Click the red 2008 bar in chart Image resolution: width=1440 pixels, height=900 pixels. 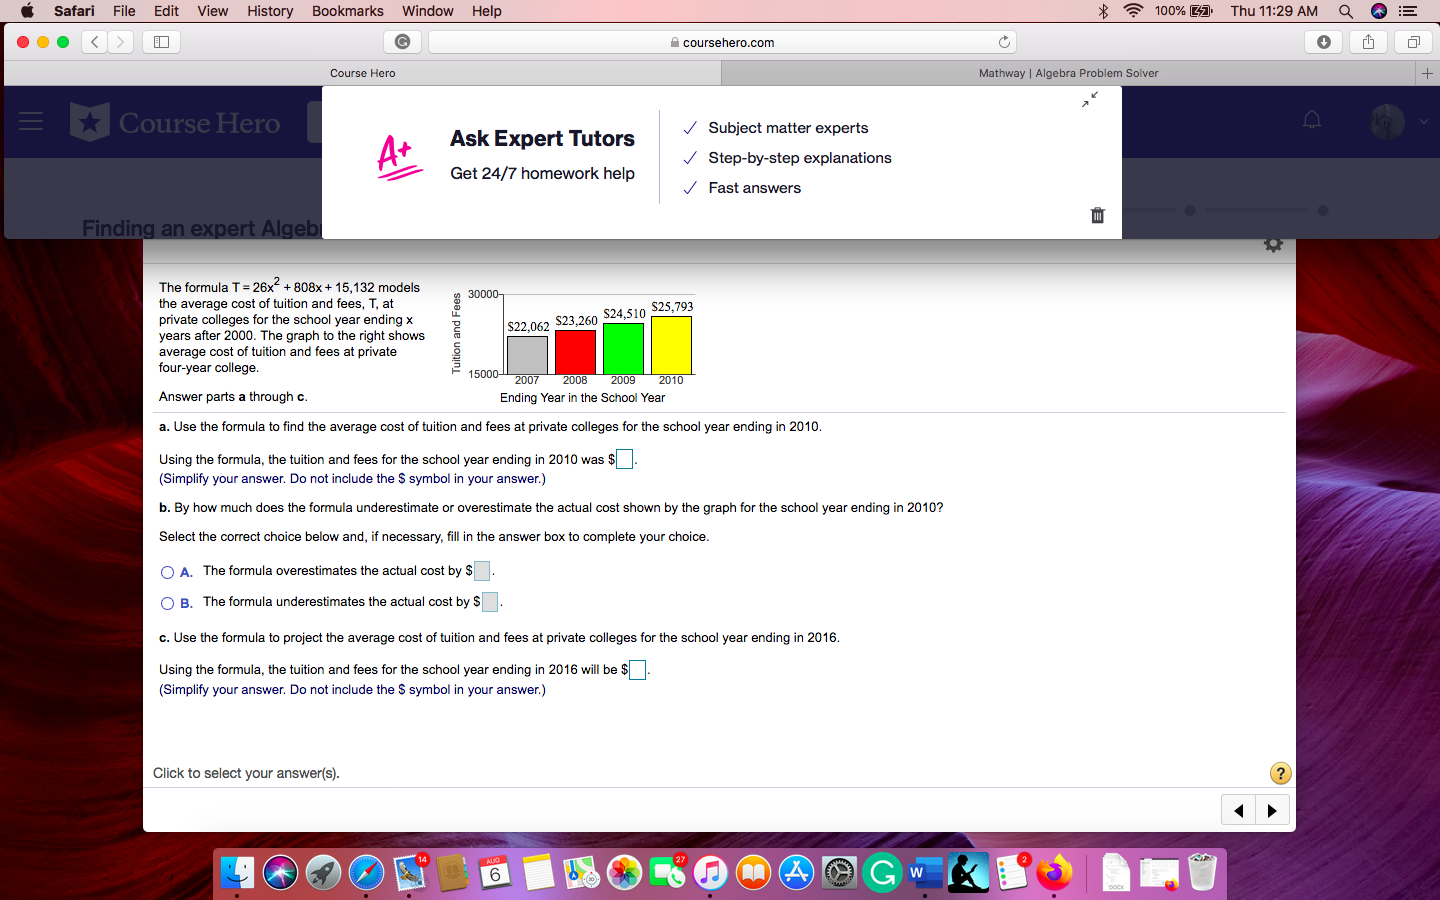575,352
